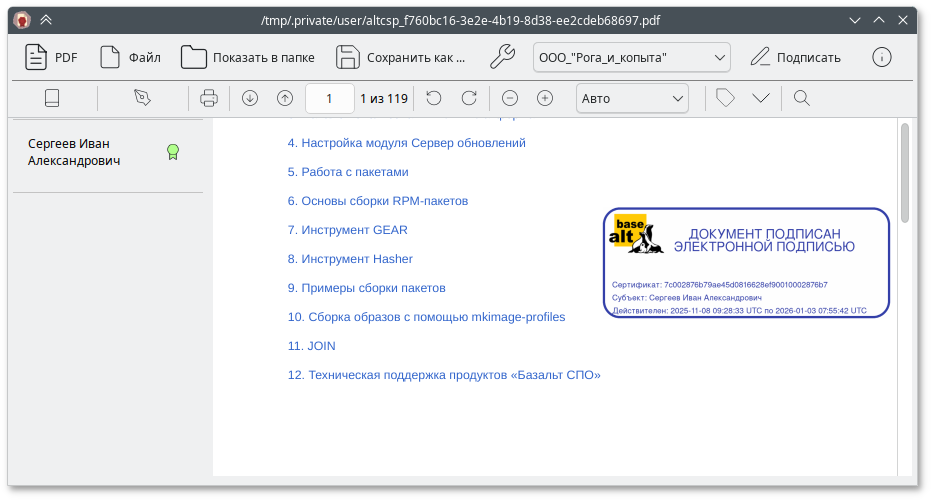The width and height of the screenshot is (931, 500).
Task: Open a PDF document
Action: click(x=51, y=58)
